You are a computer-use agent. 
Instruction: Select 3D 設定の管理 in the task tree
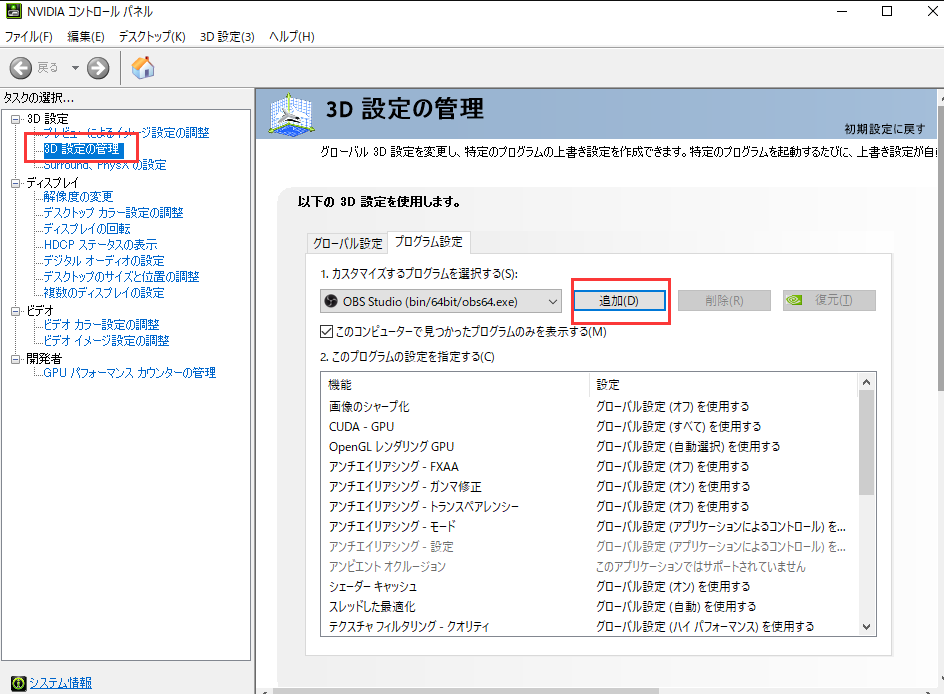click(x=83, y=149)
